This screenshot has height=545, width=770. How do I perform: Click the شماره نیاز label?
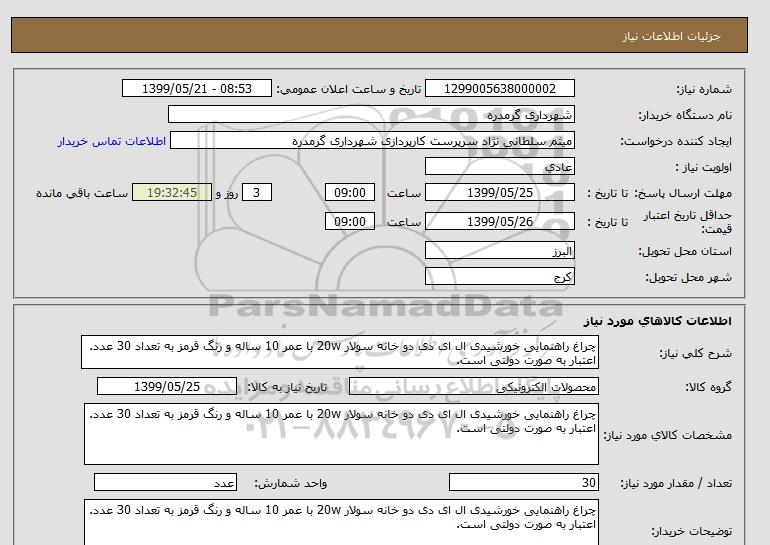tap(704, 89)
